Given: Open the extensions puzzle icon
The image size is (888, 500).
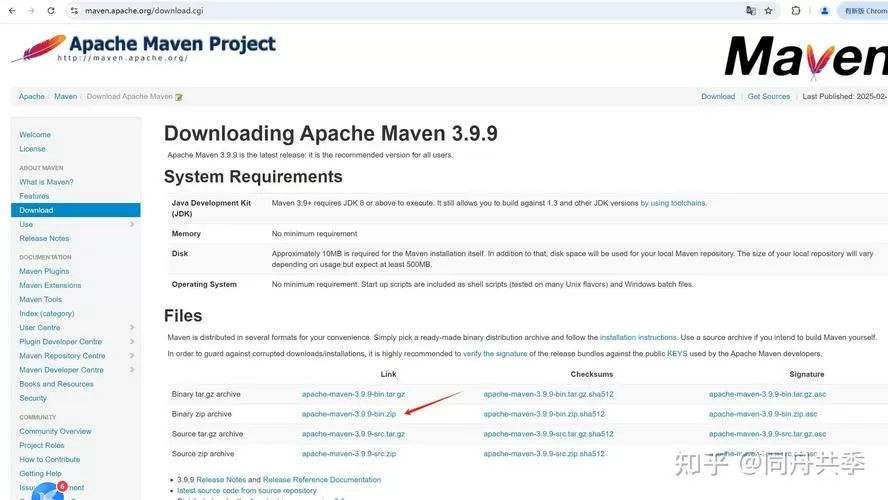Looking at the screenshot, I should (796, 11).
